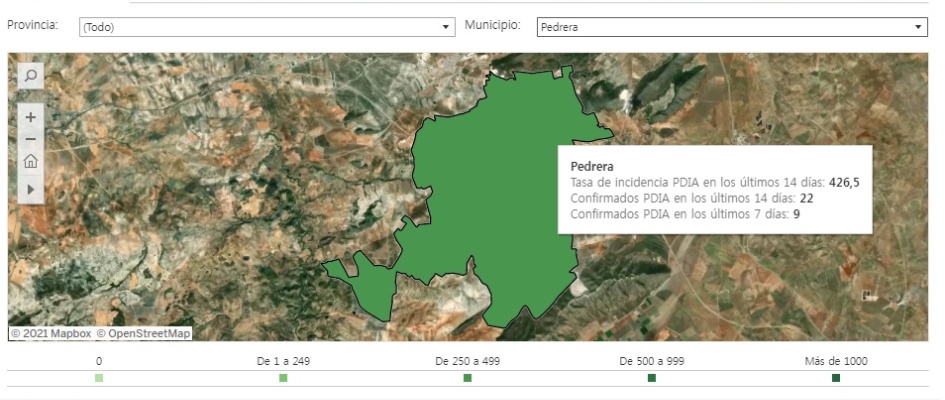
Task: Open the Provincia dropdown arrow
Action: (x=447, y=27)
